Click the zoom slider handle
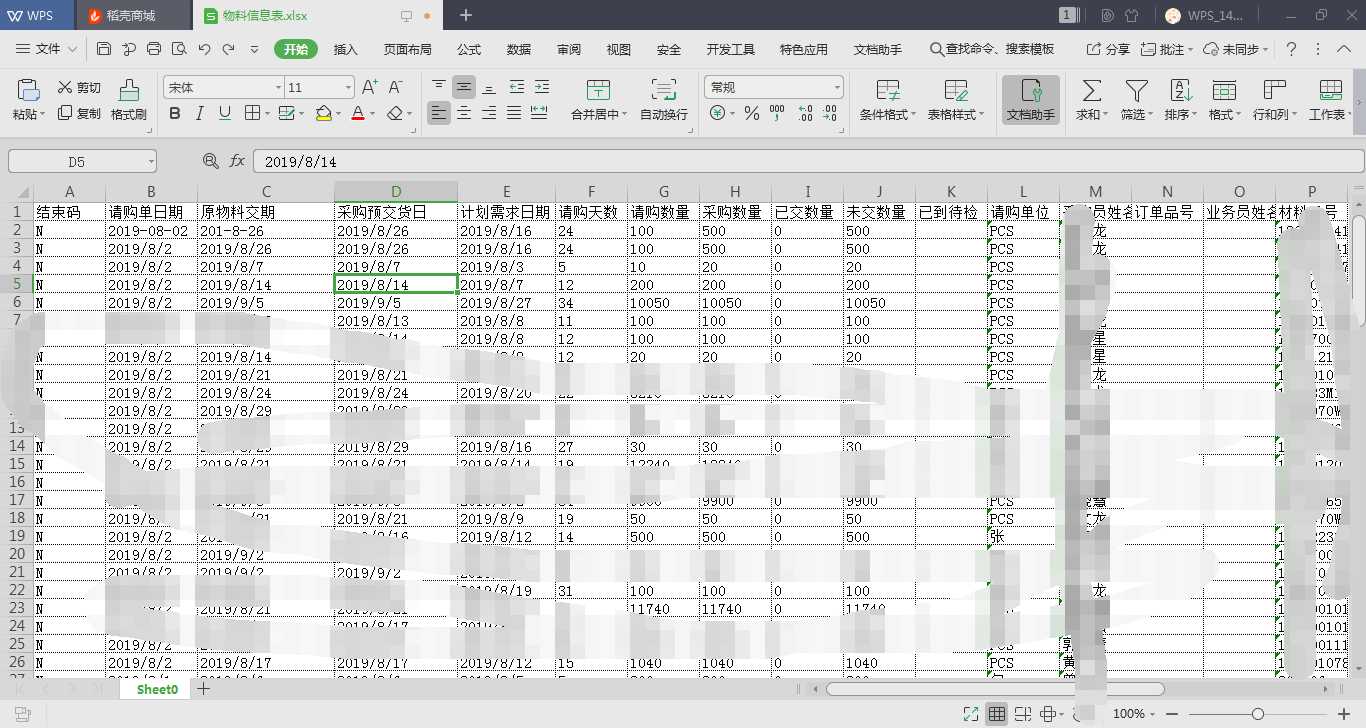 pos(1258,714)
